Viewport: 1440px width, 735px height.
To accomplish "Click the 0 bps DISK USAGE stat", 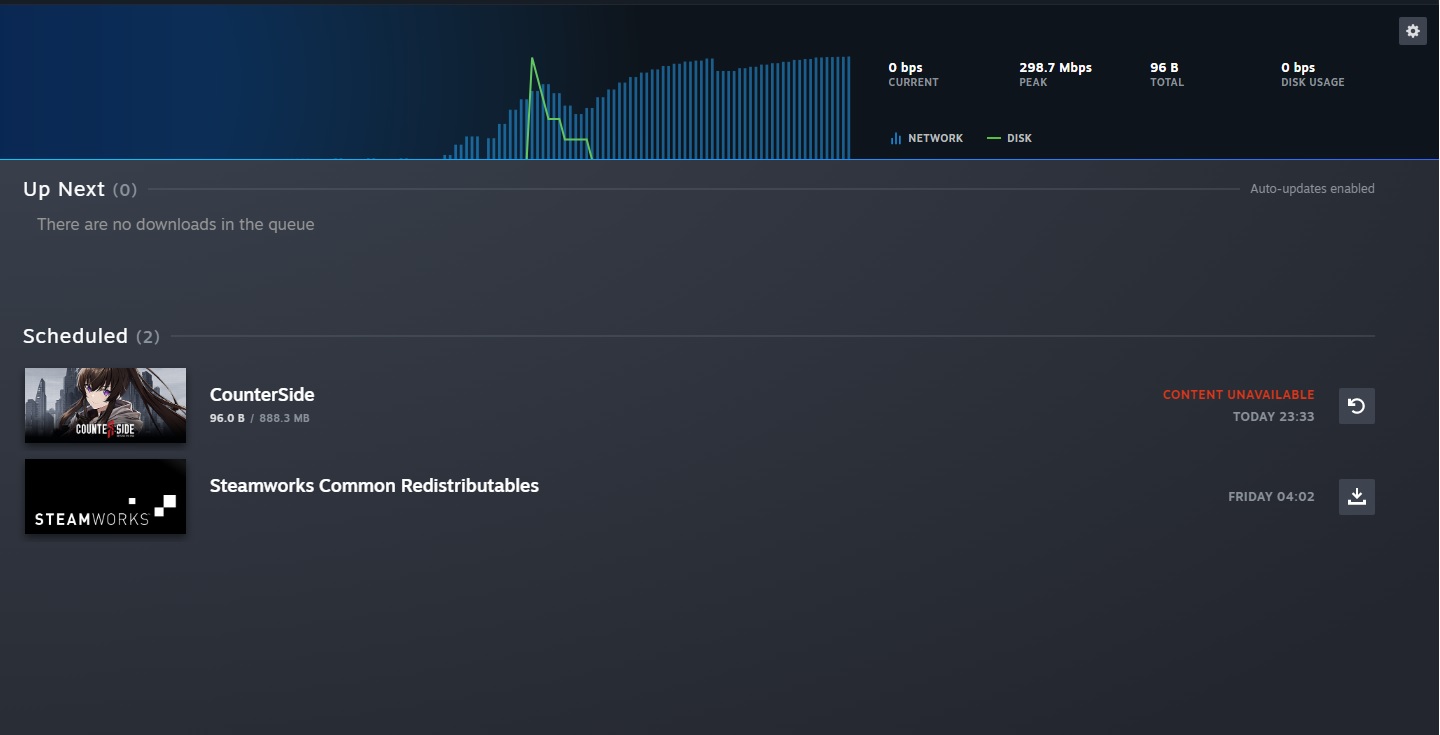I will coord(1312,74).
